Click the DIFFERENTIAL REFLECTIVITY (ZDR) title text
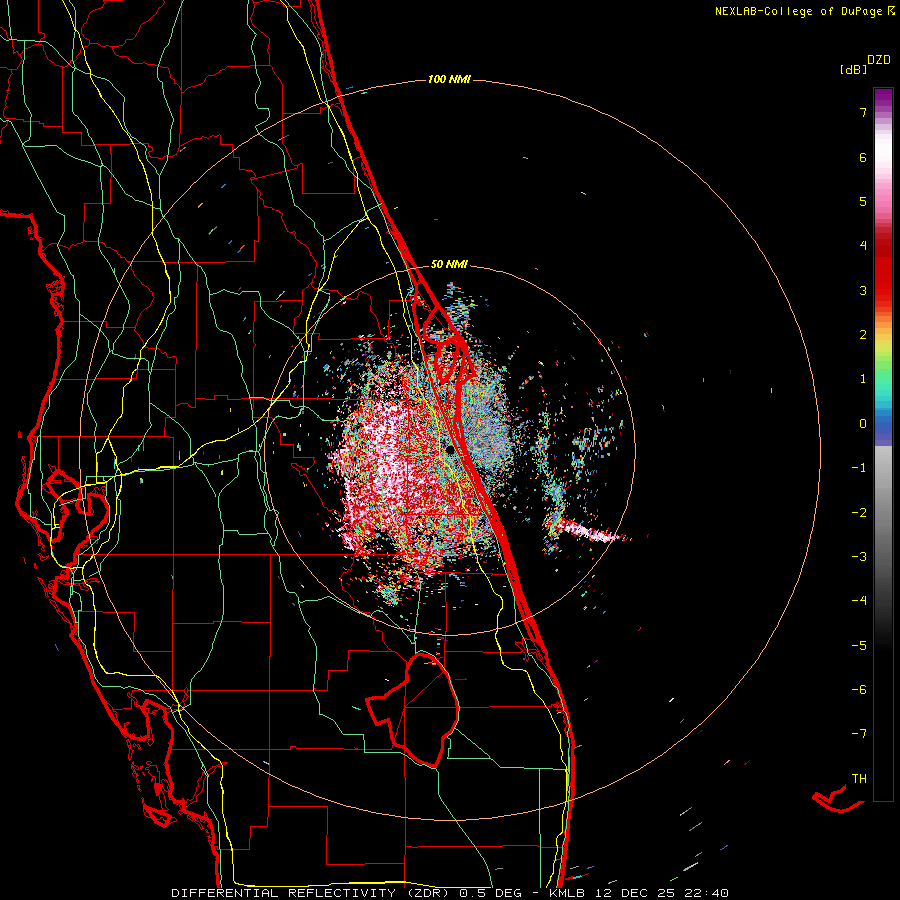The image size is (900, 900). [312, 893]
